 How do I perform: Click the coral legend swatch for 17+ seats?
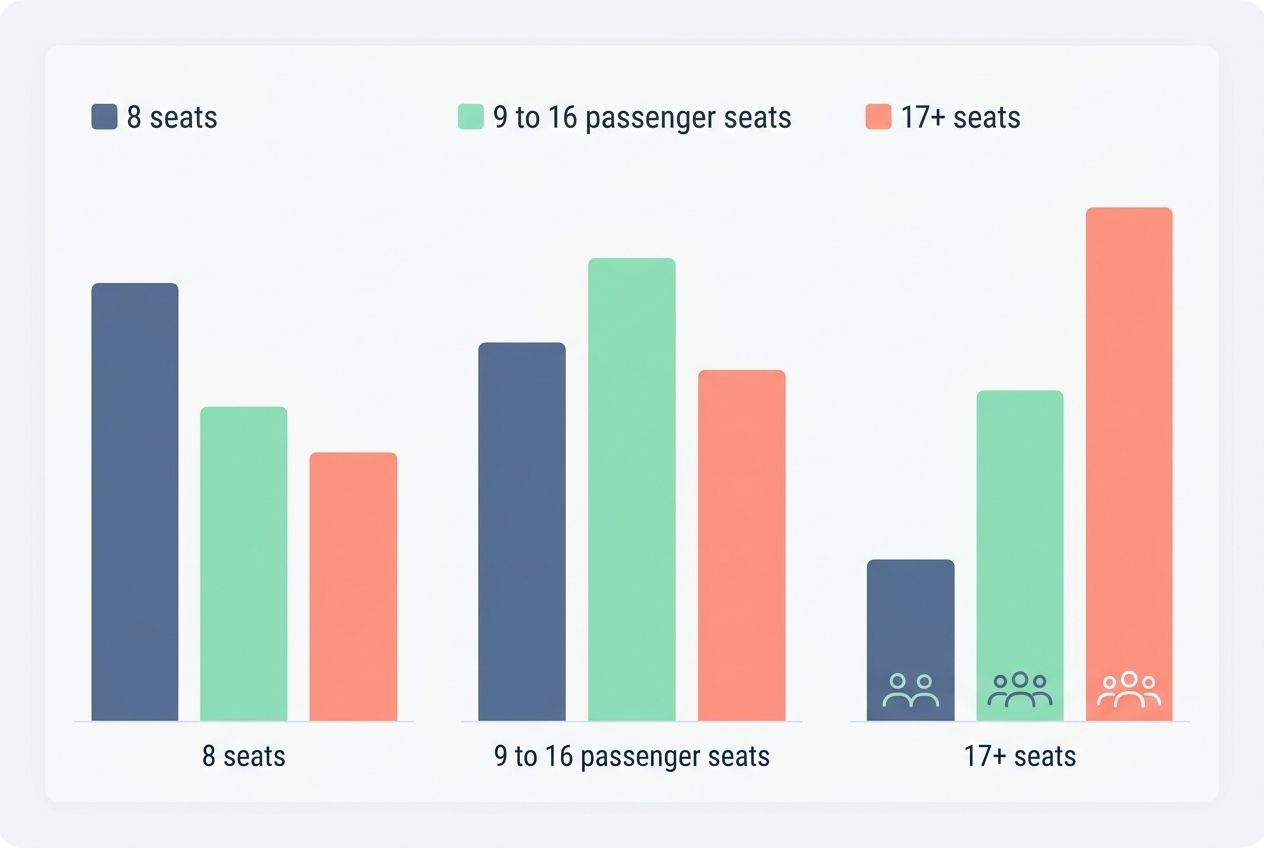(x=877, y=117)
